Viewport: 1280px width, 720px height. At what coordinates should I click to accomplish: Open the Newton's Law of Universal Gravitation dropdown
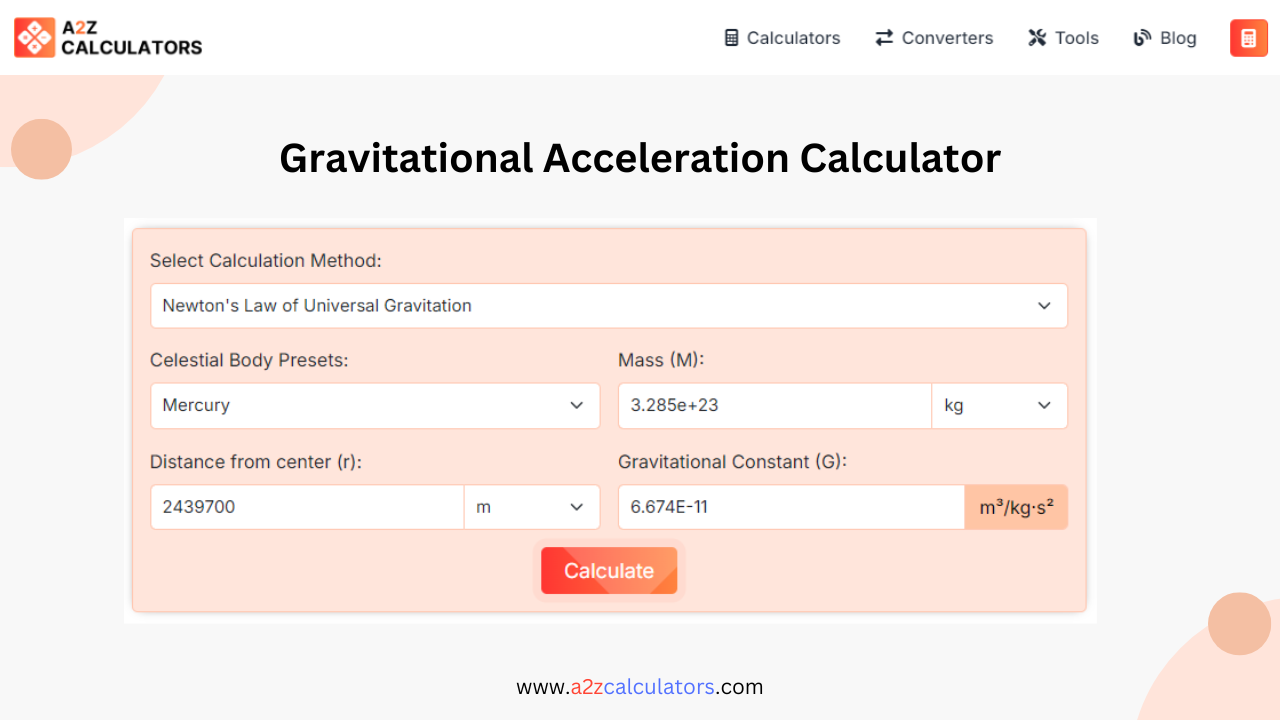pyautogui.click(x=609, y=305)
